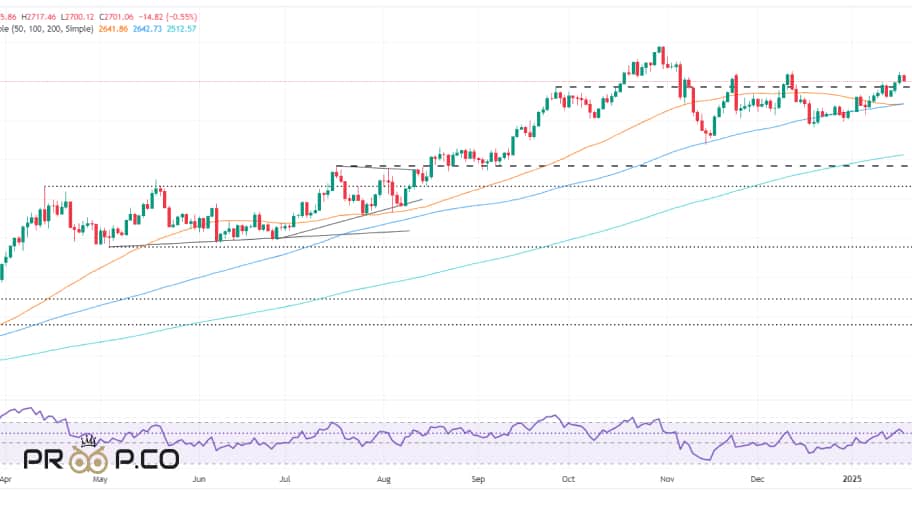Click the Dec label on time axis
This screenshot has height=513, width=912.
[x=757, y=480]
